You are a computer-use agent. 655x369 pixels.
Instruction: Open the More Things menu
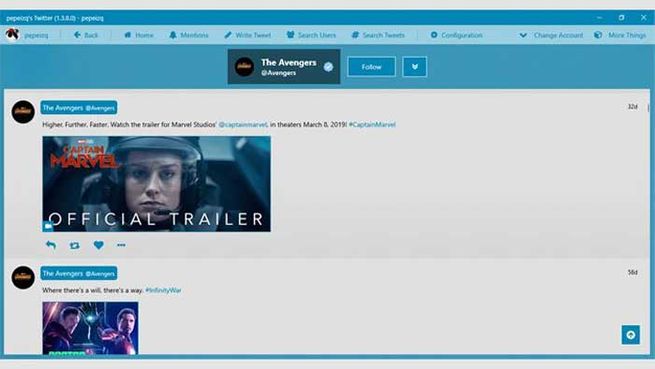pyautogui.click(x=620, y=35)
